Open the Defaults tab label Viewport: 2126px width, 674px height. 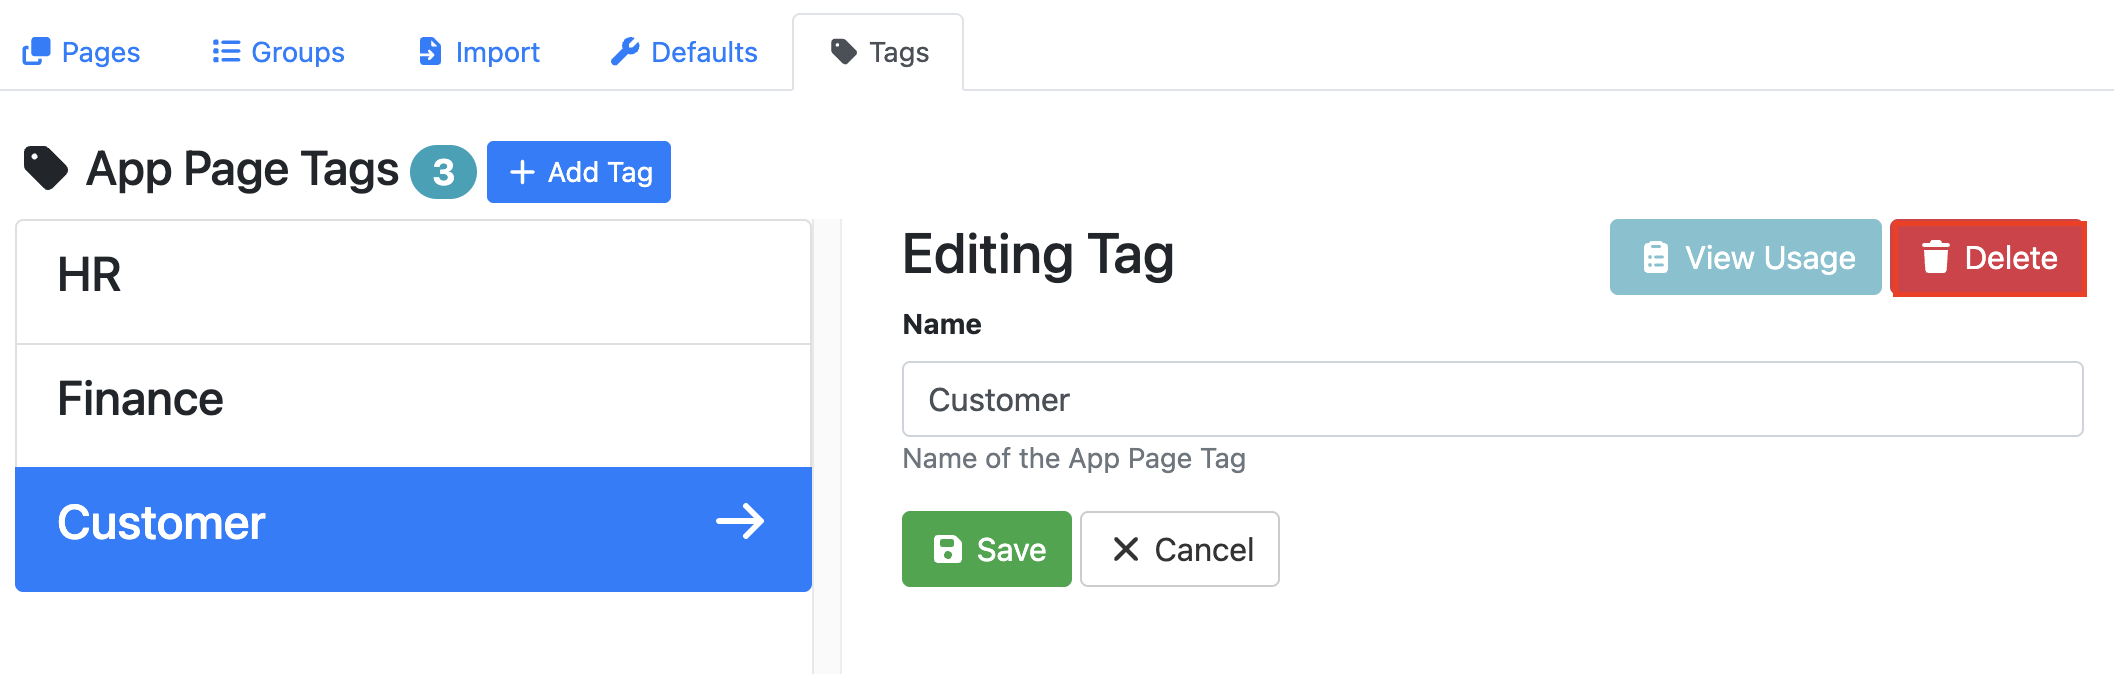[704, 52]
